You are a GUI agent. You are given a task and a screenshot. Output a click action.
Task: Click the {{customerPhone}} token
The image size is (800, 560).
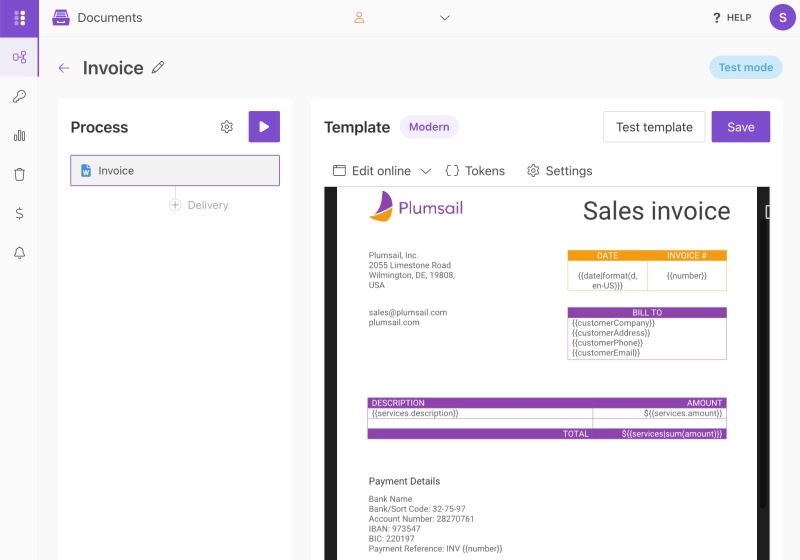tap(608, 343)
